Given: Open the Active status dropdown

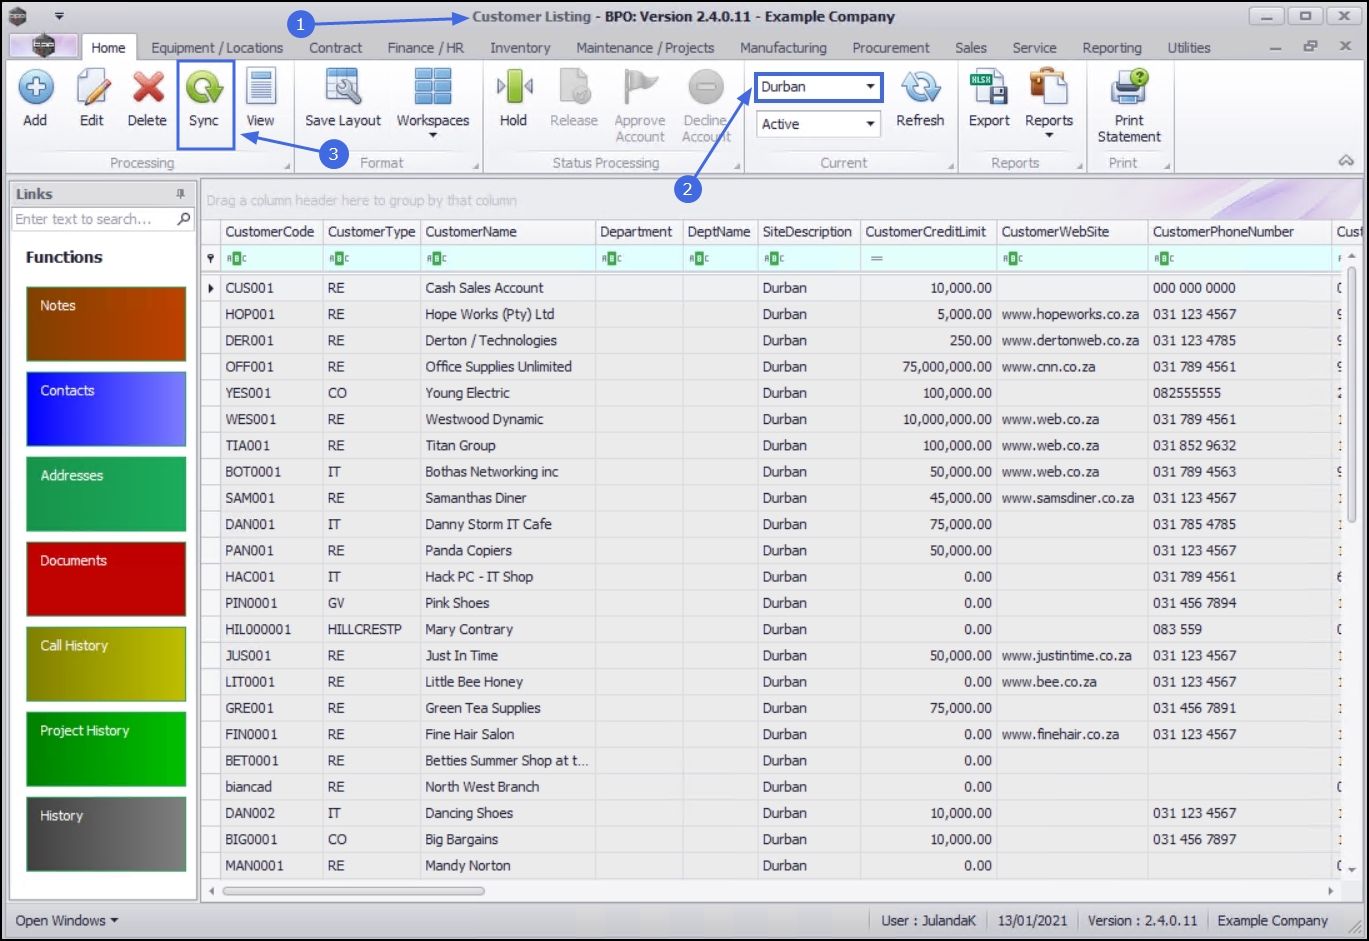Looking at the screenshot, I should [x=818, y=124].
